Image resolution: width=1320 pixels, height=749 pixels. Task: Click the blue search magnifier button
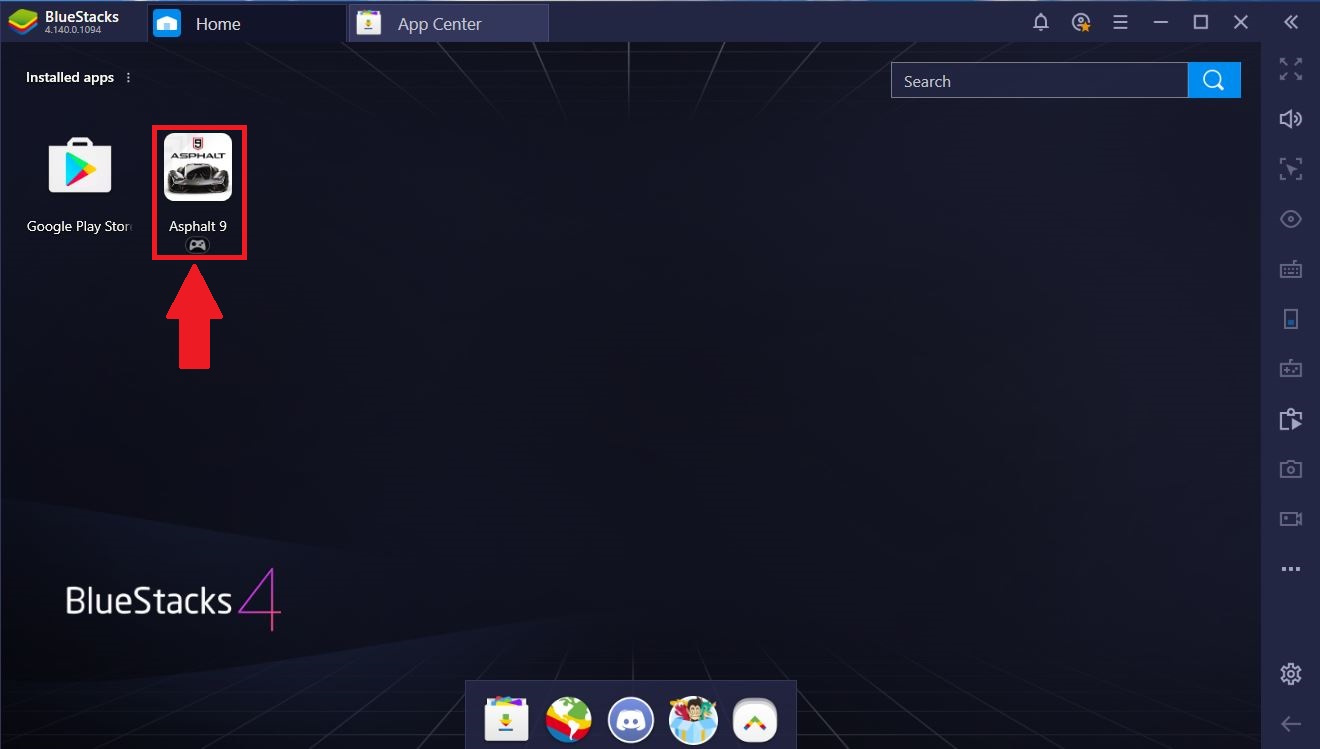click(x=1214, y=81)
